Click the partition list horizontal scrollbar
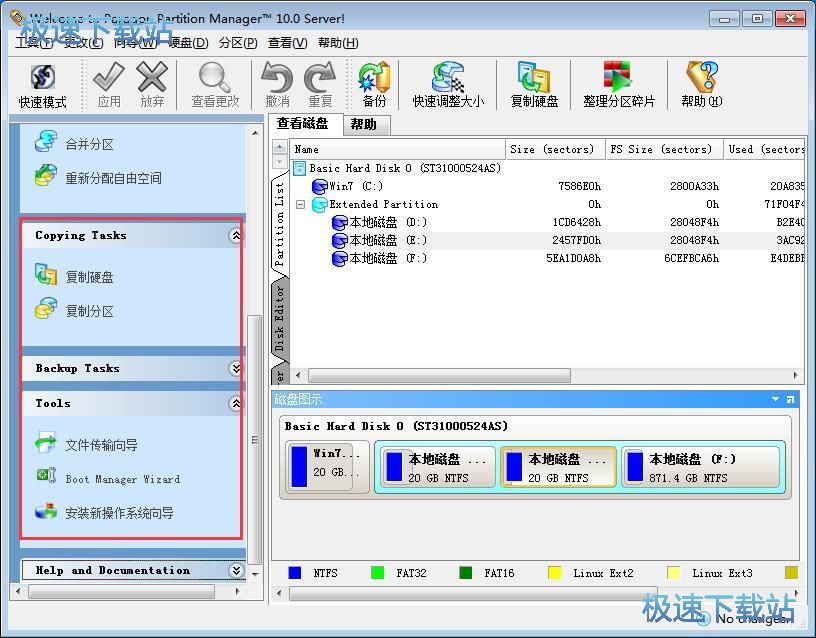Screen dimensions: 816x638 [x=439, y=375]
